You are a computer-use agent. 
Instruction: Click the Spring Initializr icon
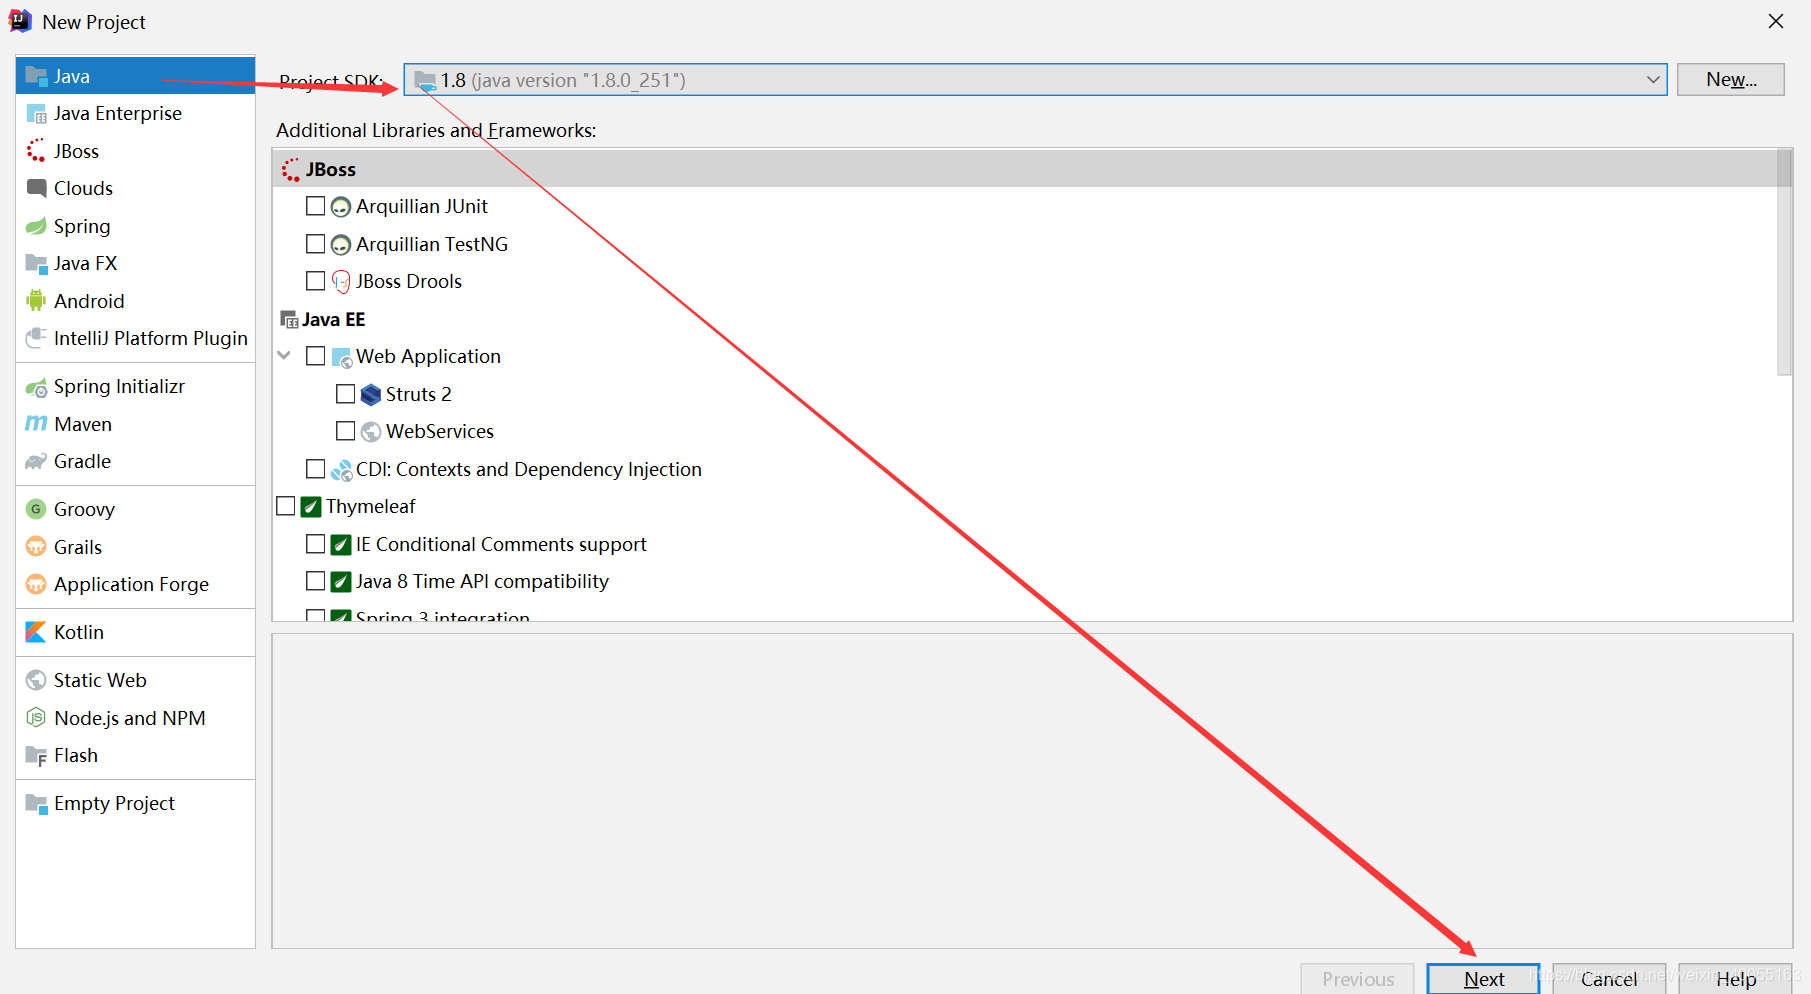coord(36,386)
